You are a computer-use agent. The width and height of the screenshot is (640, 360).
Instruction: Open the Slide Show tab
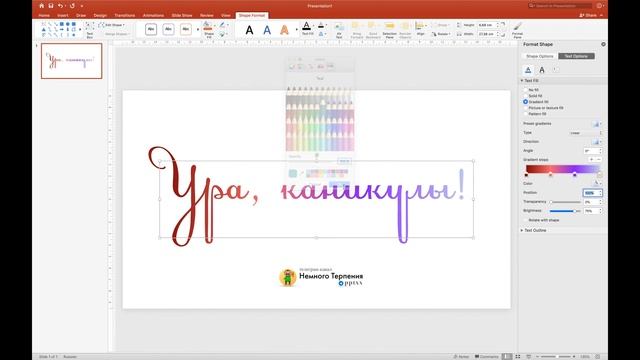[x=182, y=16]
